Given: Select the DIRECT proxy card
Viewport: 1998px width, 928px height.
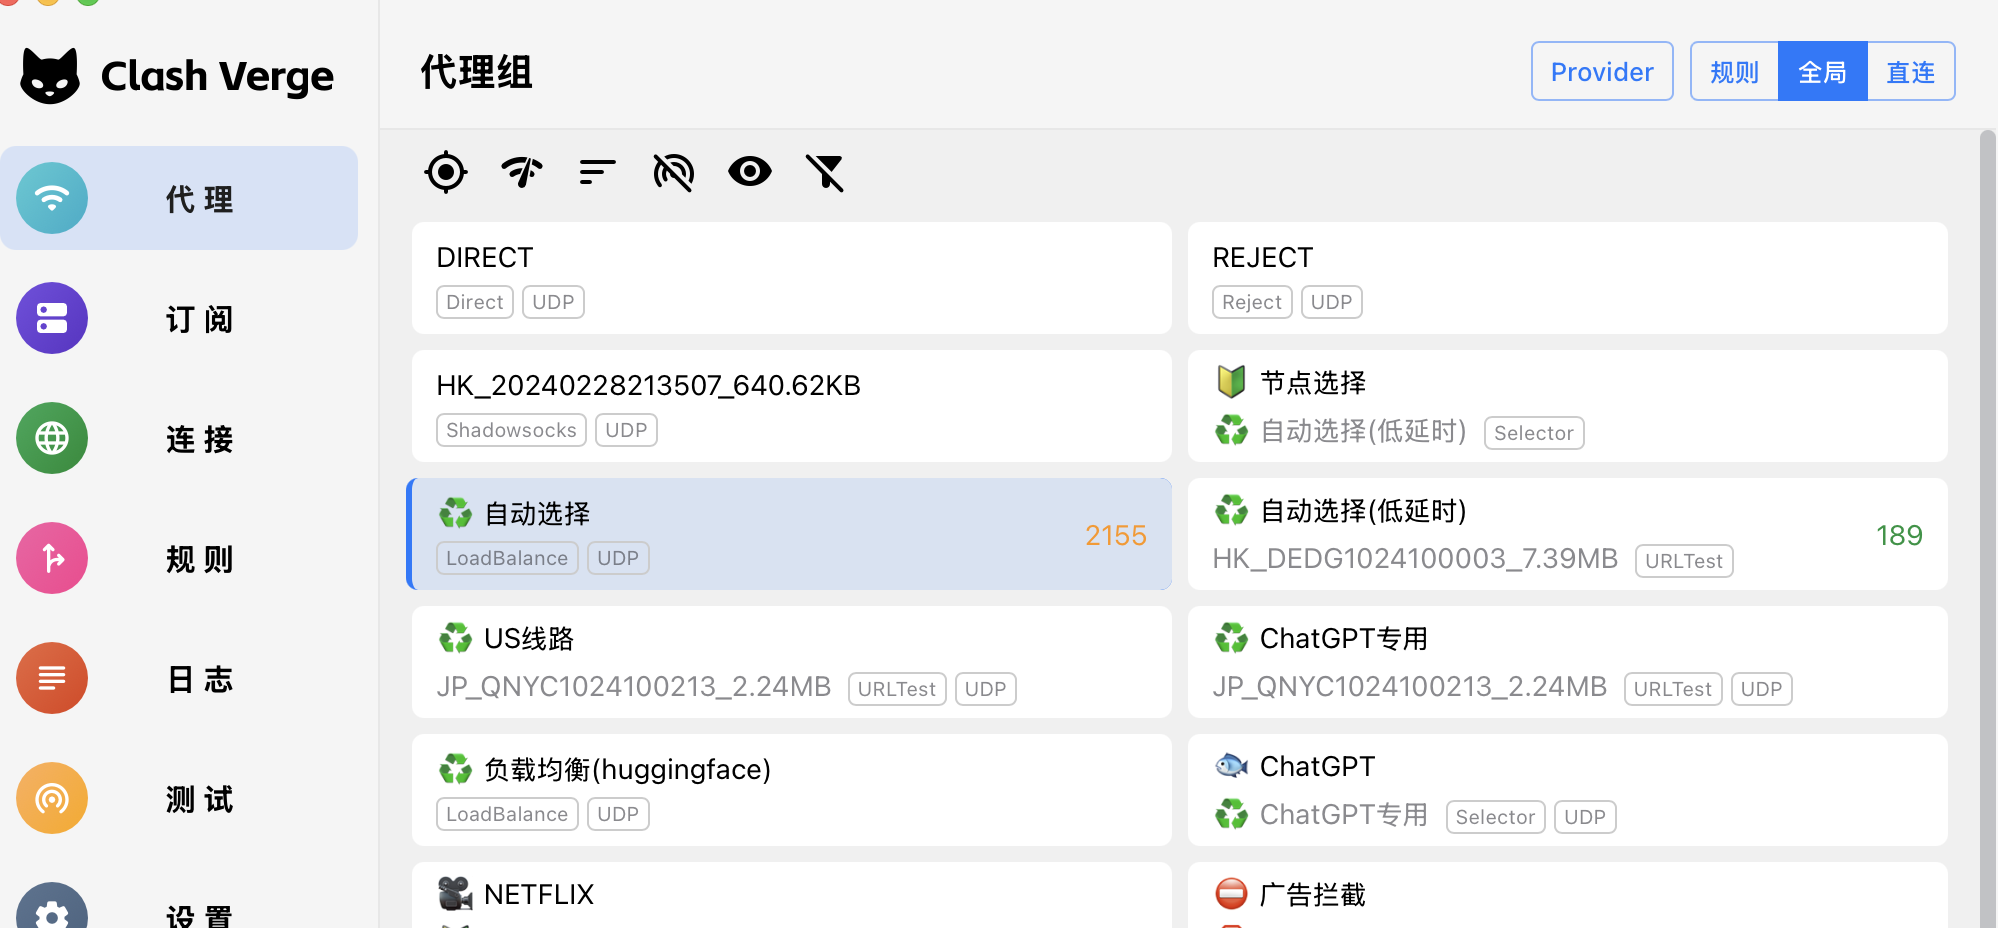Looking at the screenshot, I should pos(791,278).
